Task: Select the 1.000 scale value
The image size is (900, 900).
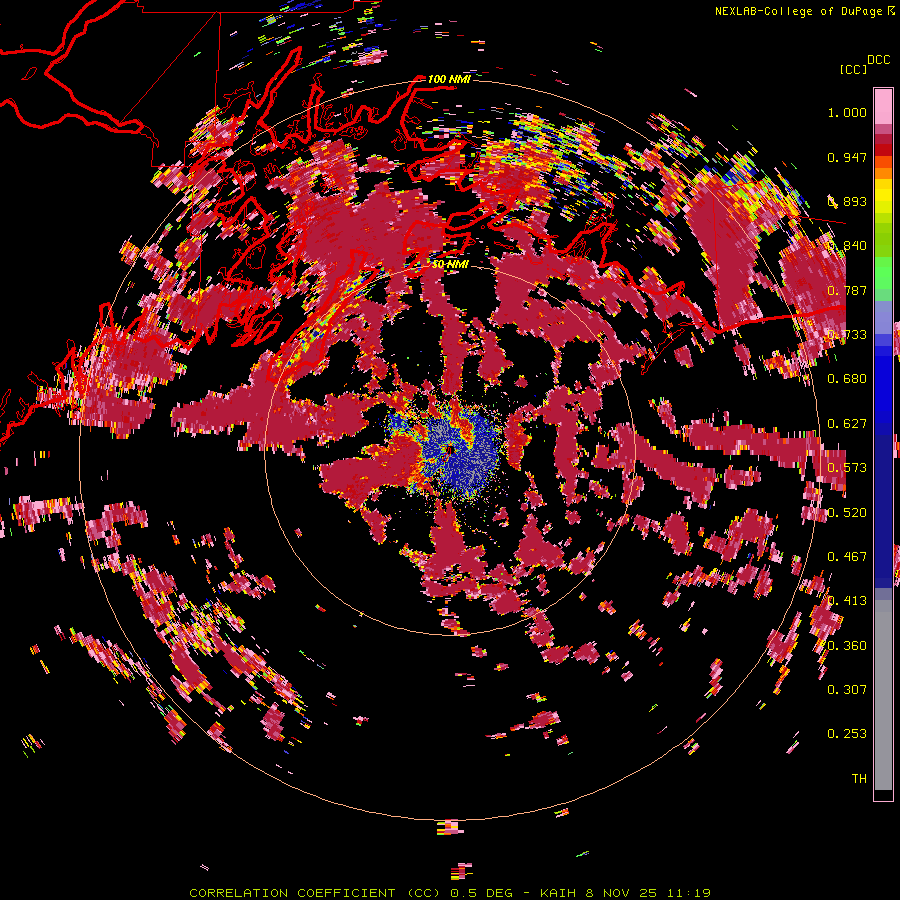Action: (847, 112)
